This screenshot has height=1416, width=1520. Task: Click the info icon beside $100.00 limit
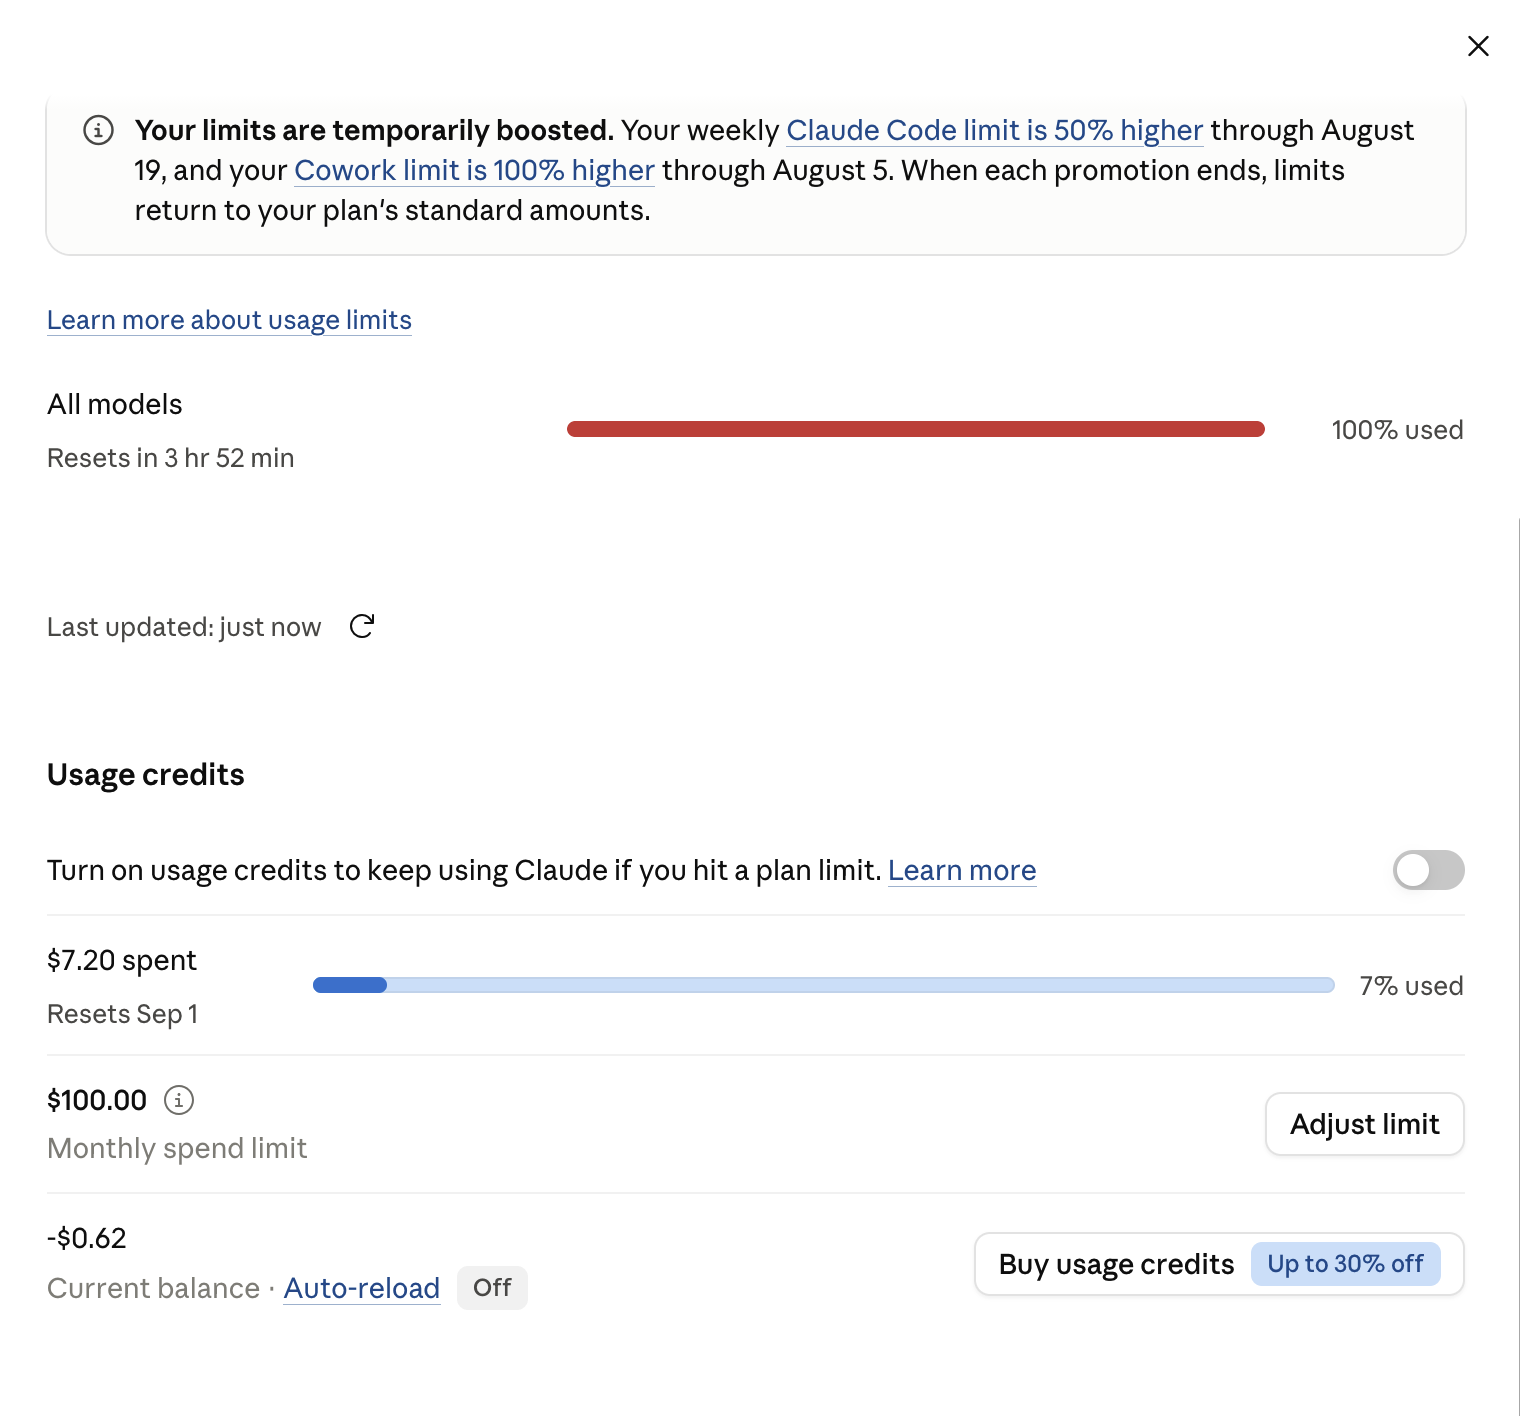(179, 1100)
